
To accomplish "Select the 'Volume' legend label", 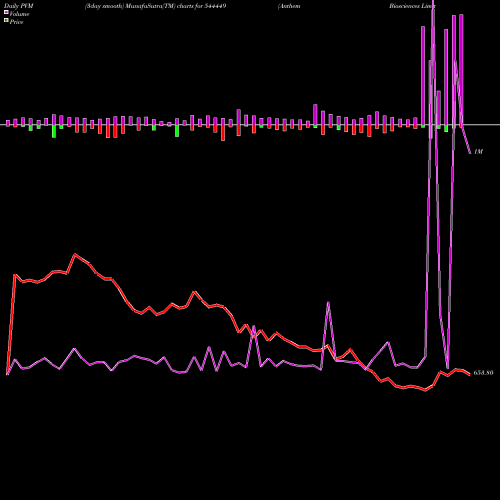I will 19,14.
